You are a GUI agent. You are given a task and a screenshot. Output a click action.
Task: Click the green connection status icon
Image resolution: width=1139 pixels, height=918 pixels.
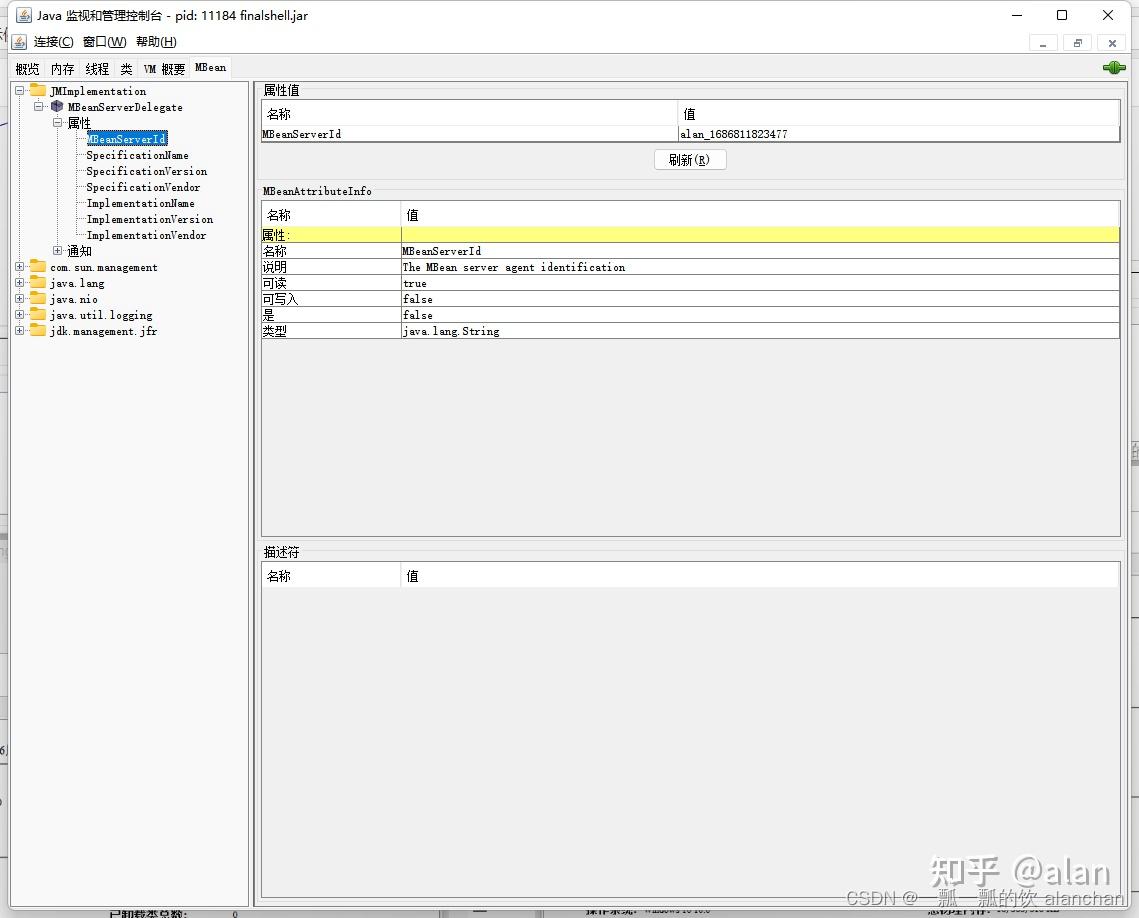[1113, 67]
